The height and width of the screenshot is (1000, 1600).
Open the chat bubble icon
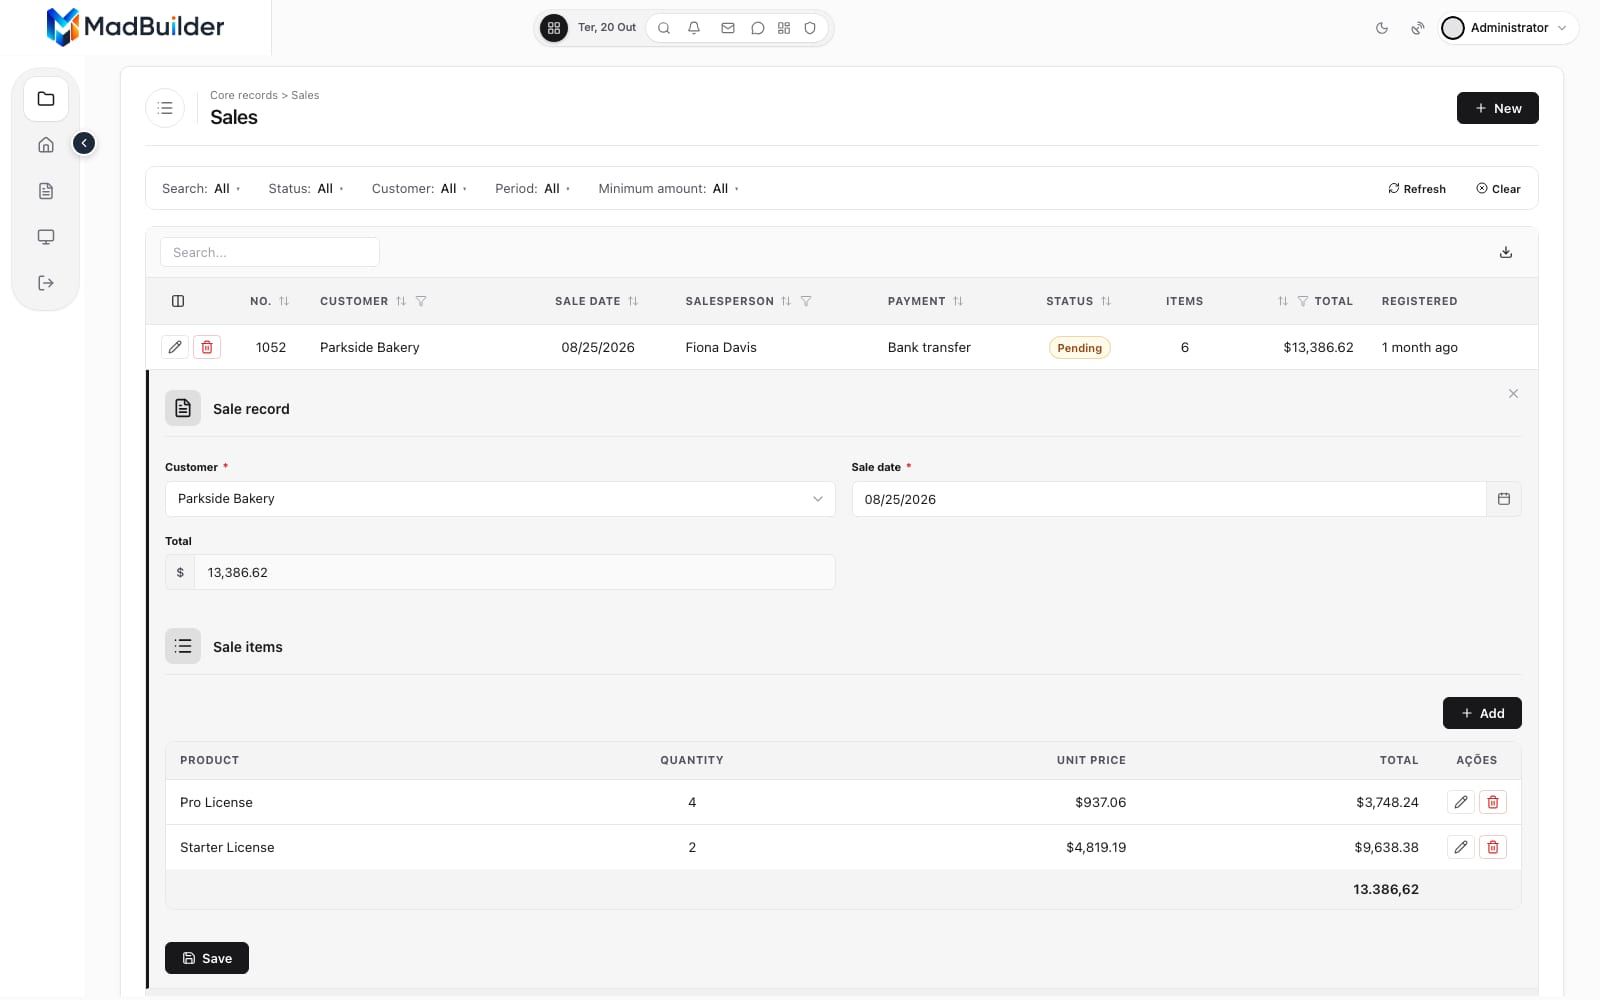click(758, 28)
